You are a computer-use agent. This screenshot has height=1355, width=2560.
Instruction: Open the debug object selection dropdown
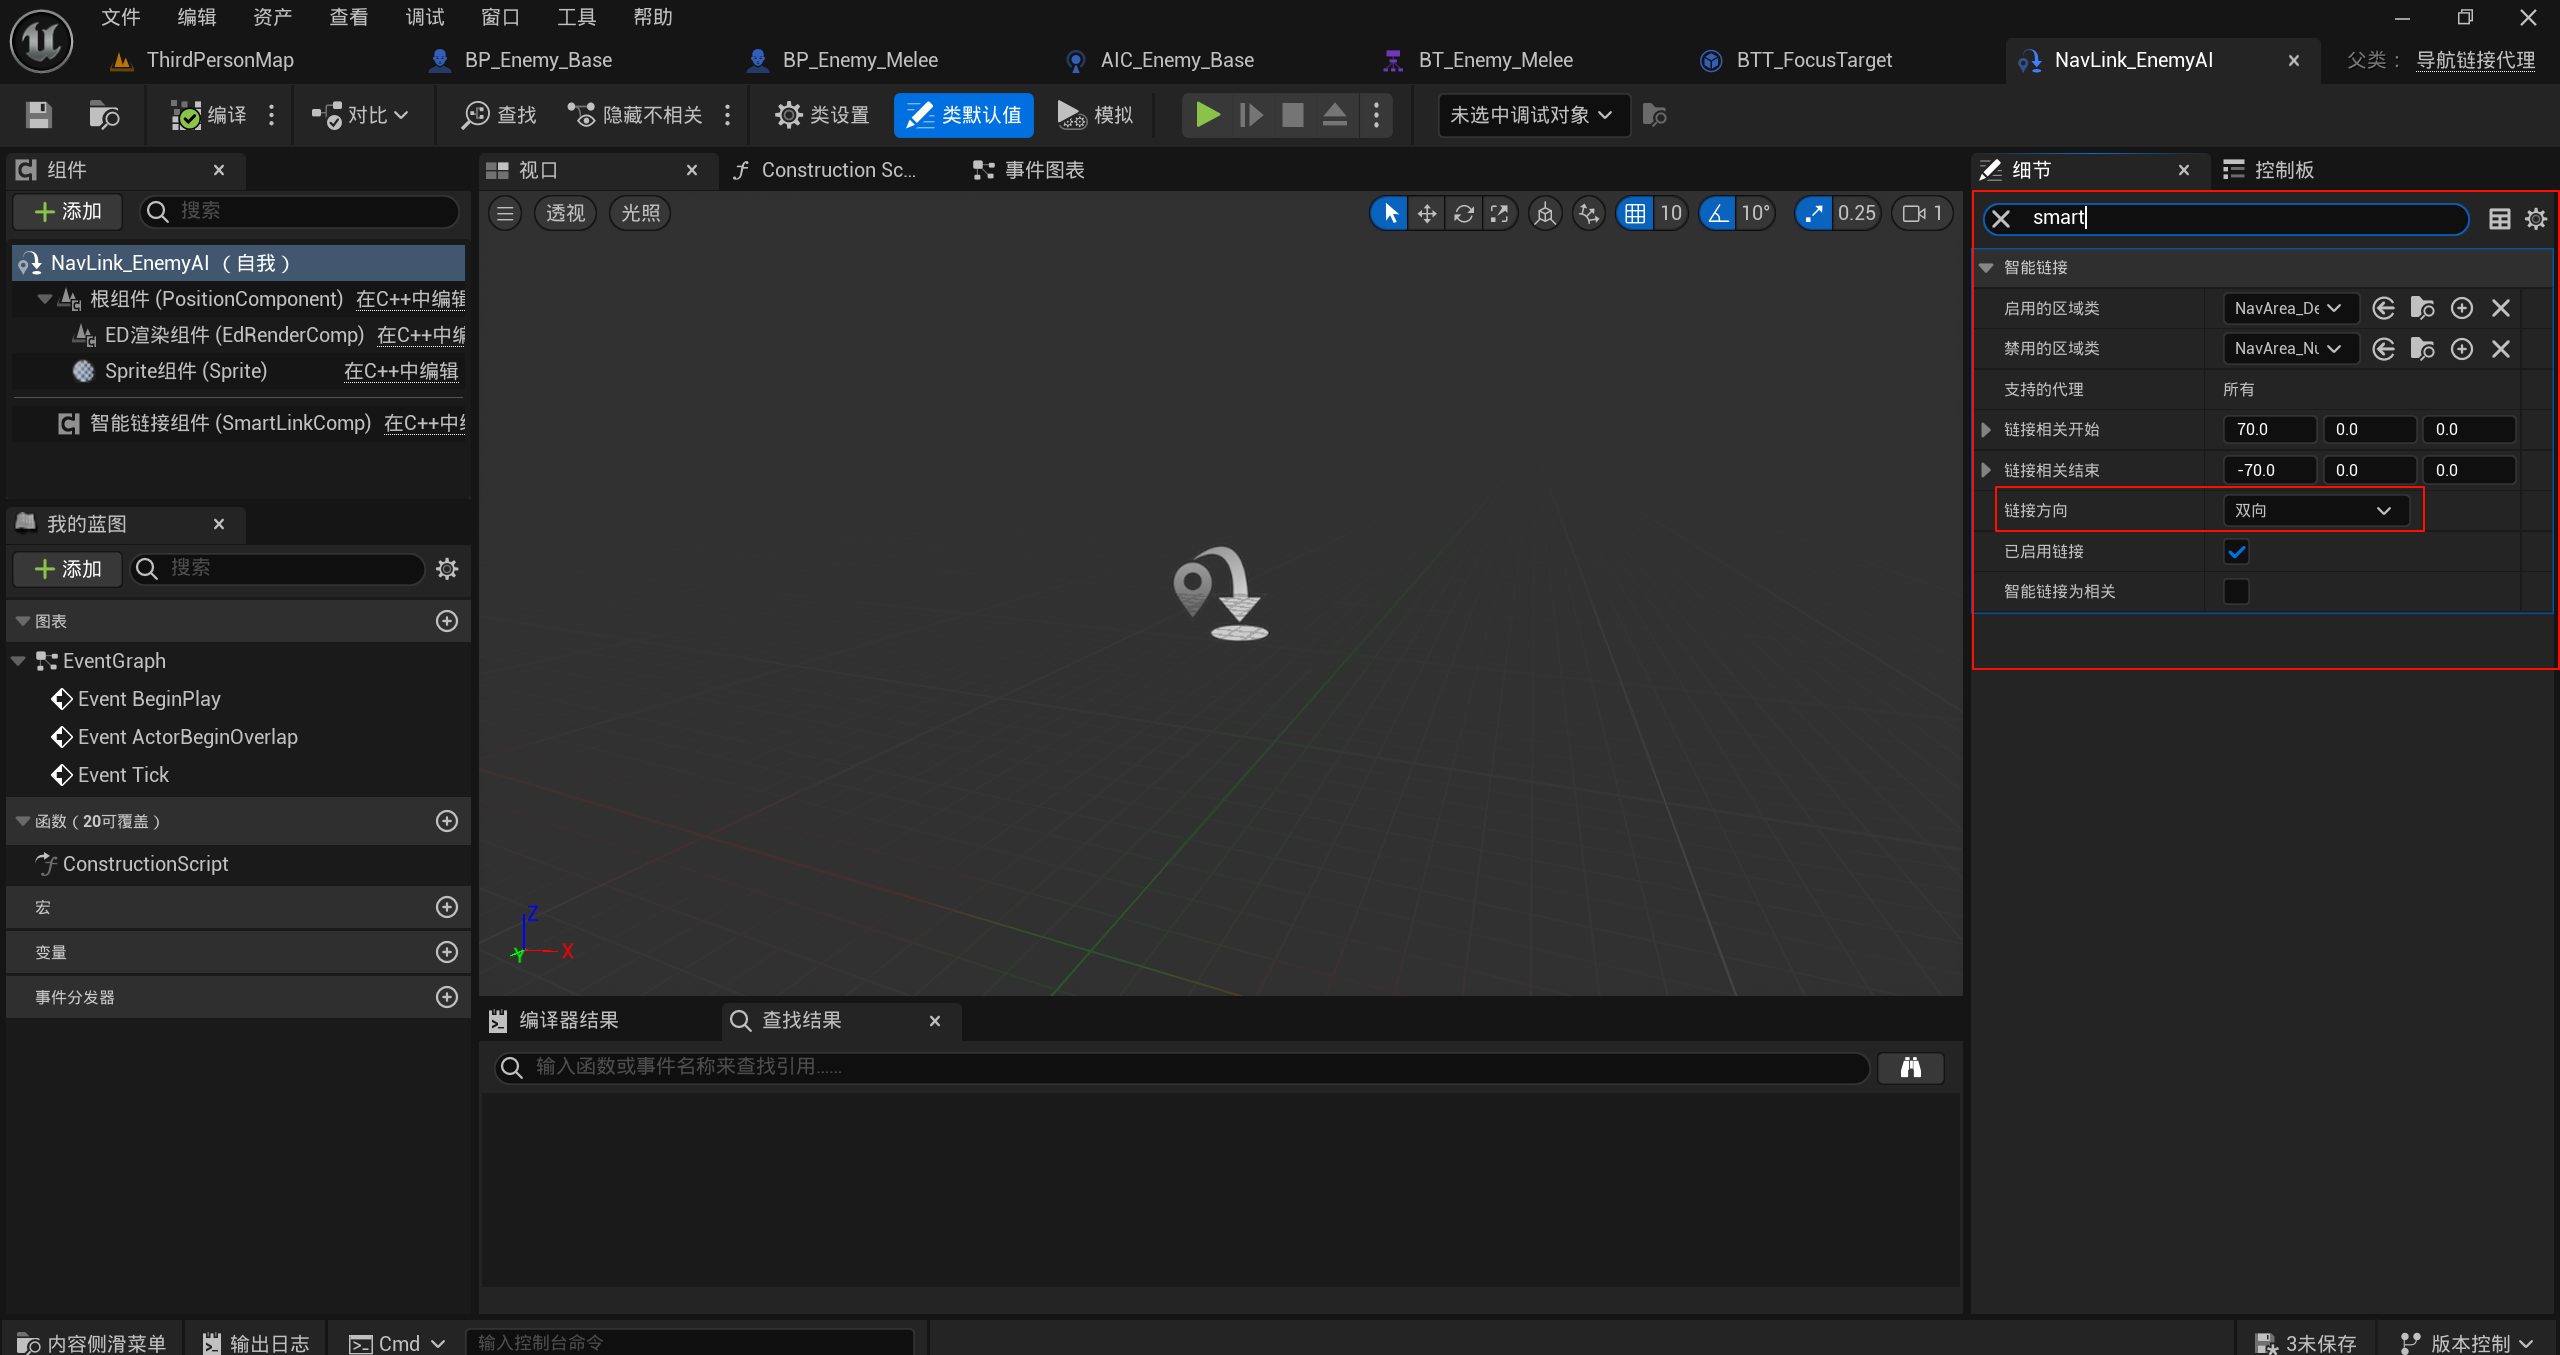pos(1531,115)
